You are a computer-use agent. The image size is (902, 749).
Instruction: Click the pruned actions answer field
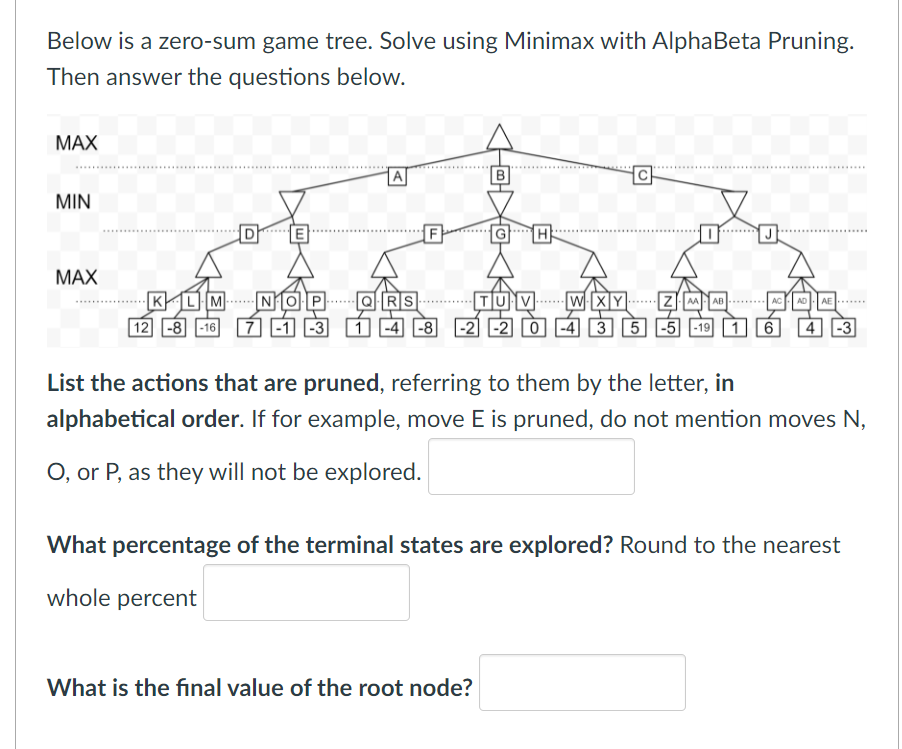pos(531,466)
